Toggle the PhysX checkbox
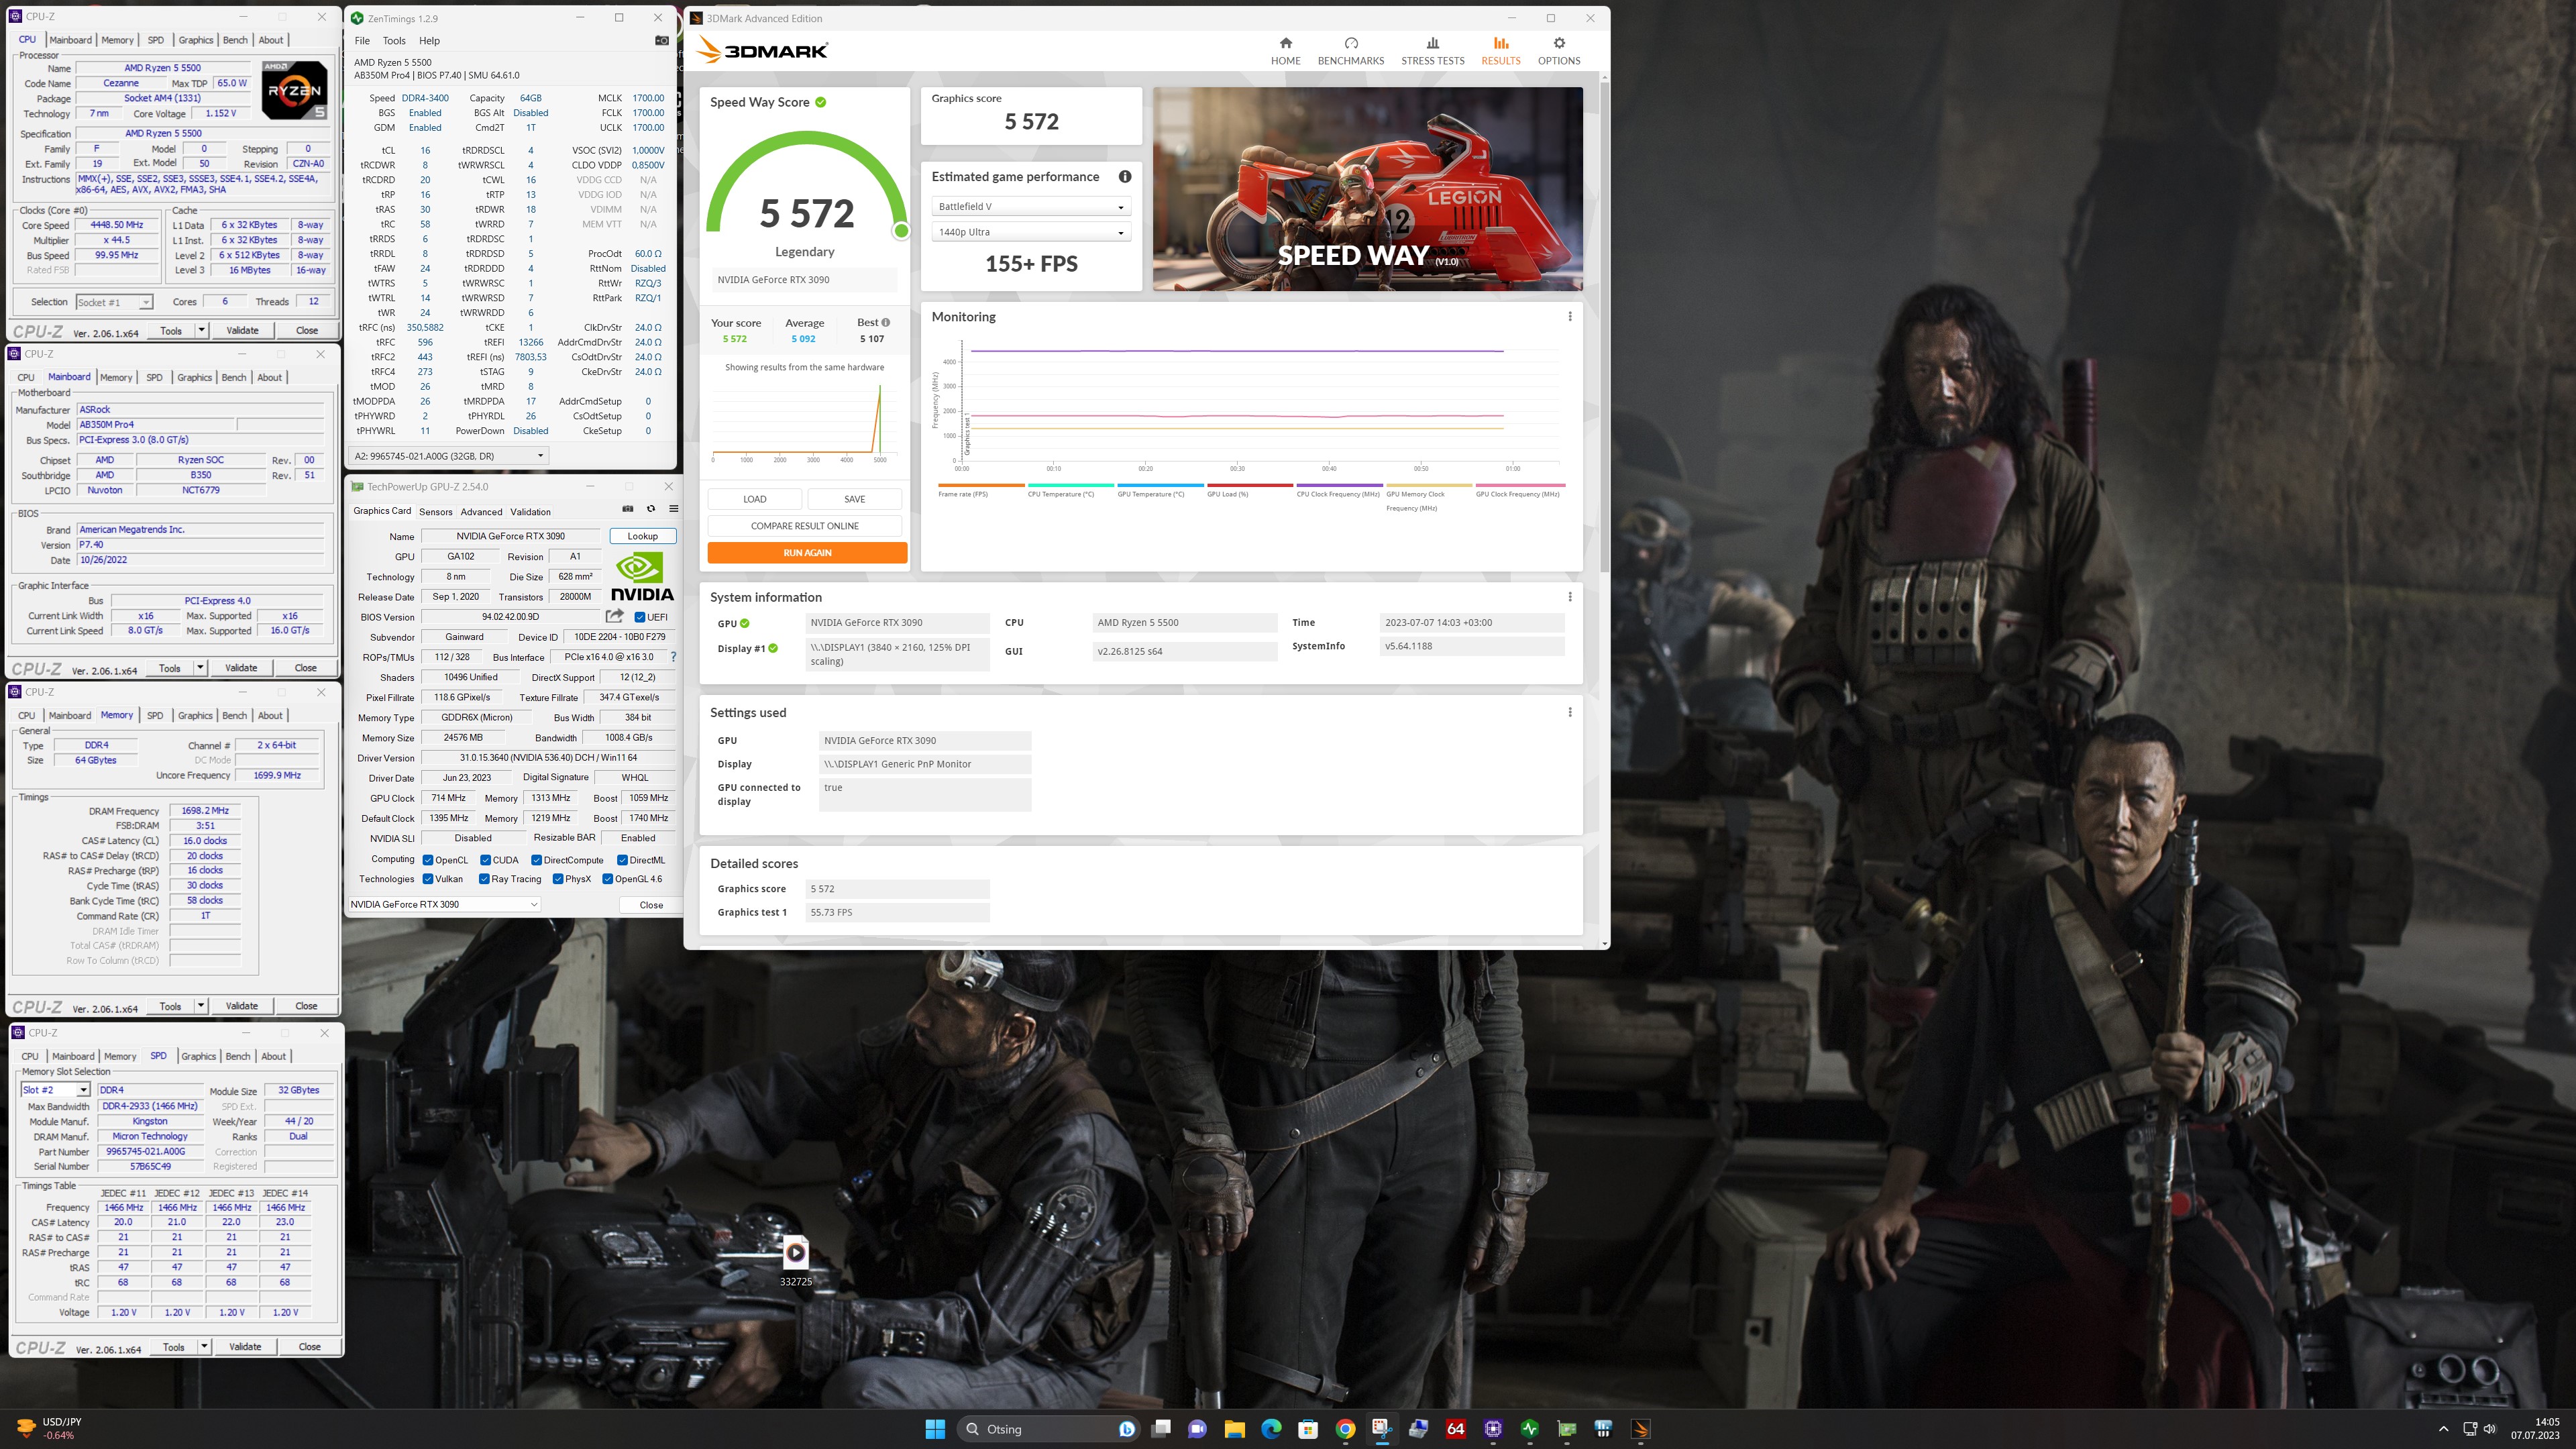Viewport: 2576px width, 1449px height. (x=558, y=879)
